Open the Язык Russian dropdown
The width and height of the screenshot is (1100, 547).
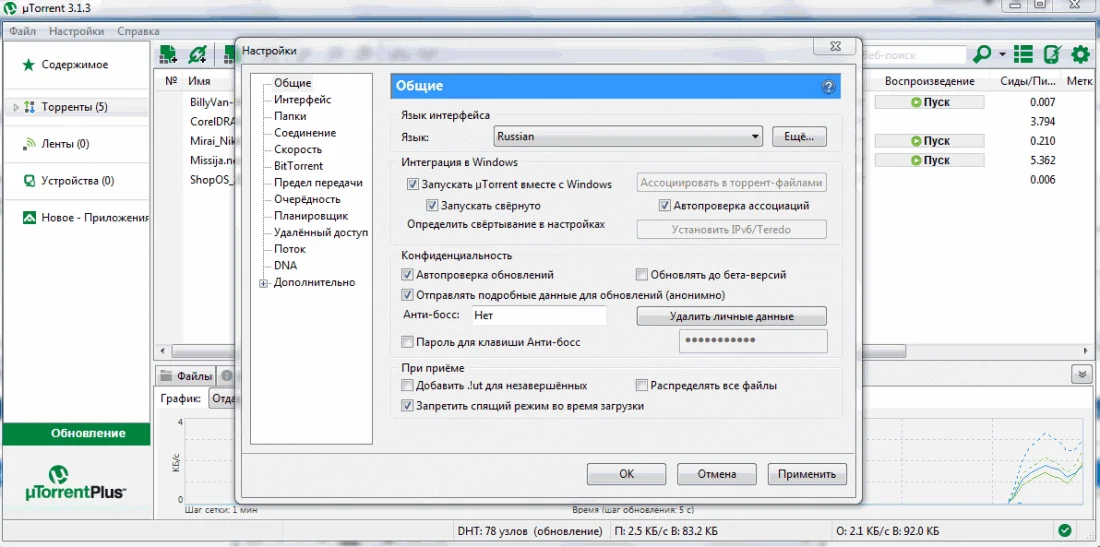tap(627, 137)
